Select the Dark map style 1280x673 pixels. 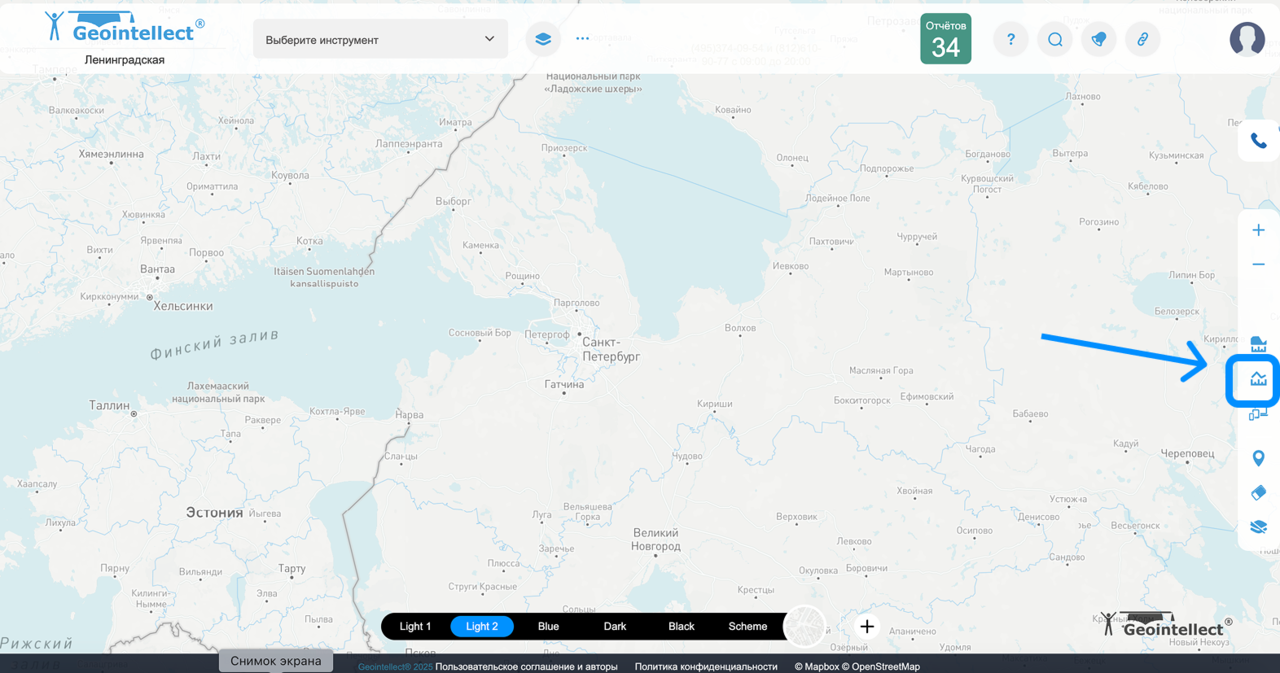point(615,627)
